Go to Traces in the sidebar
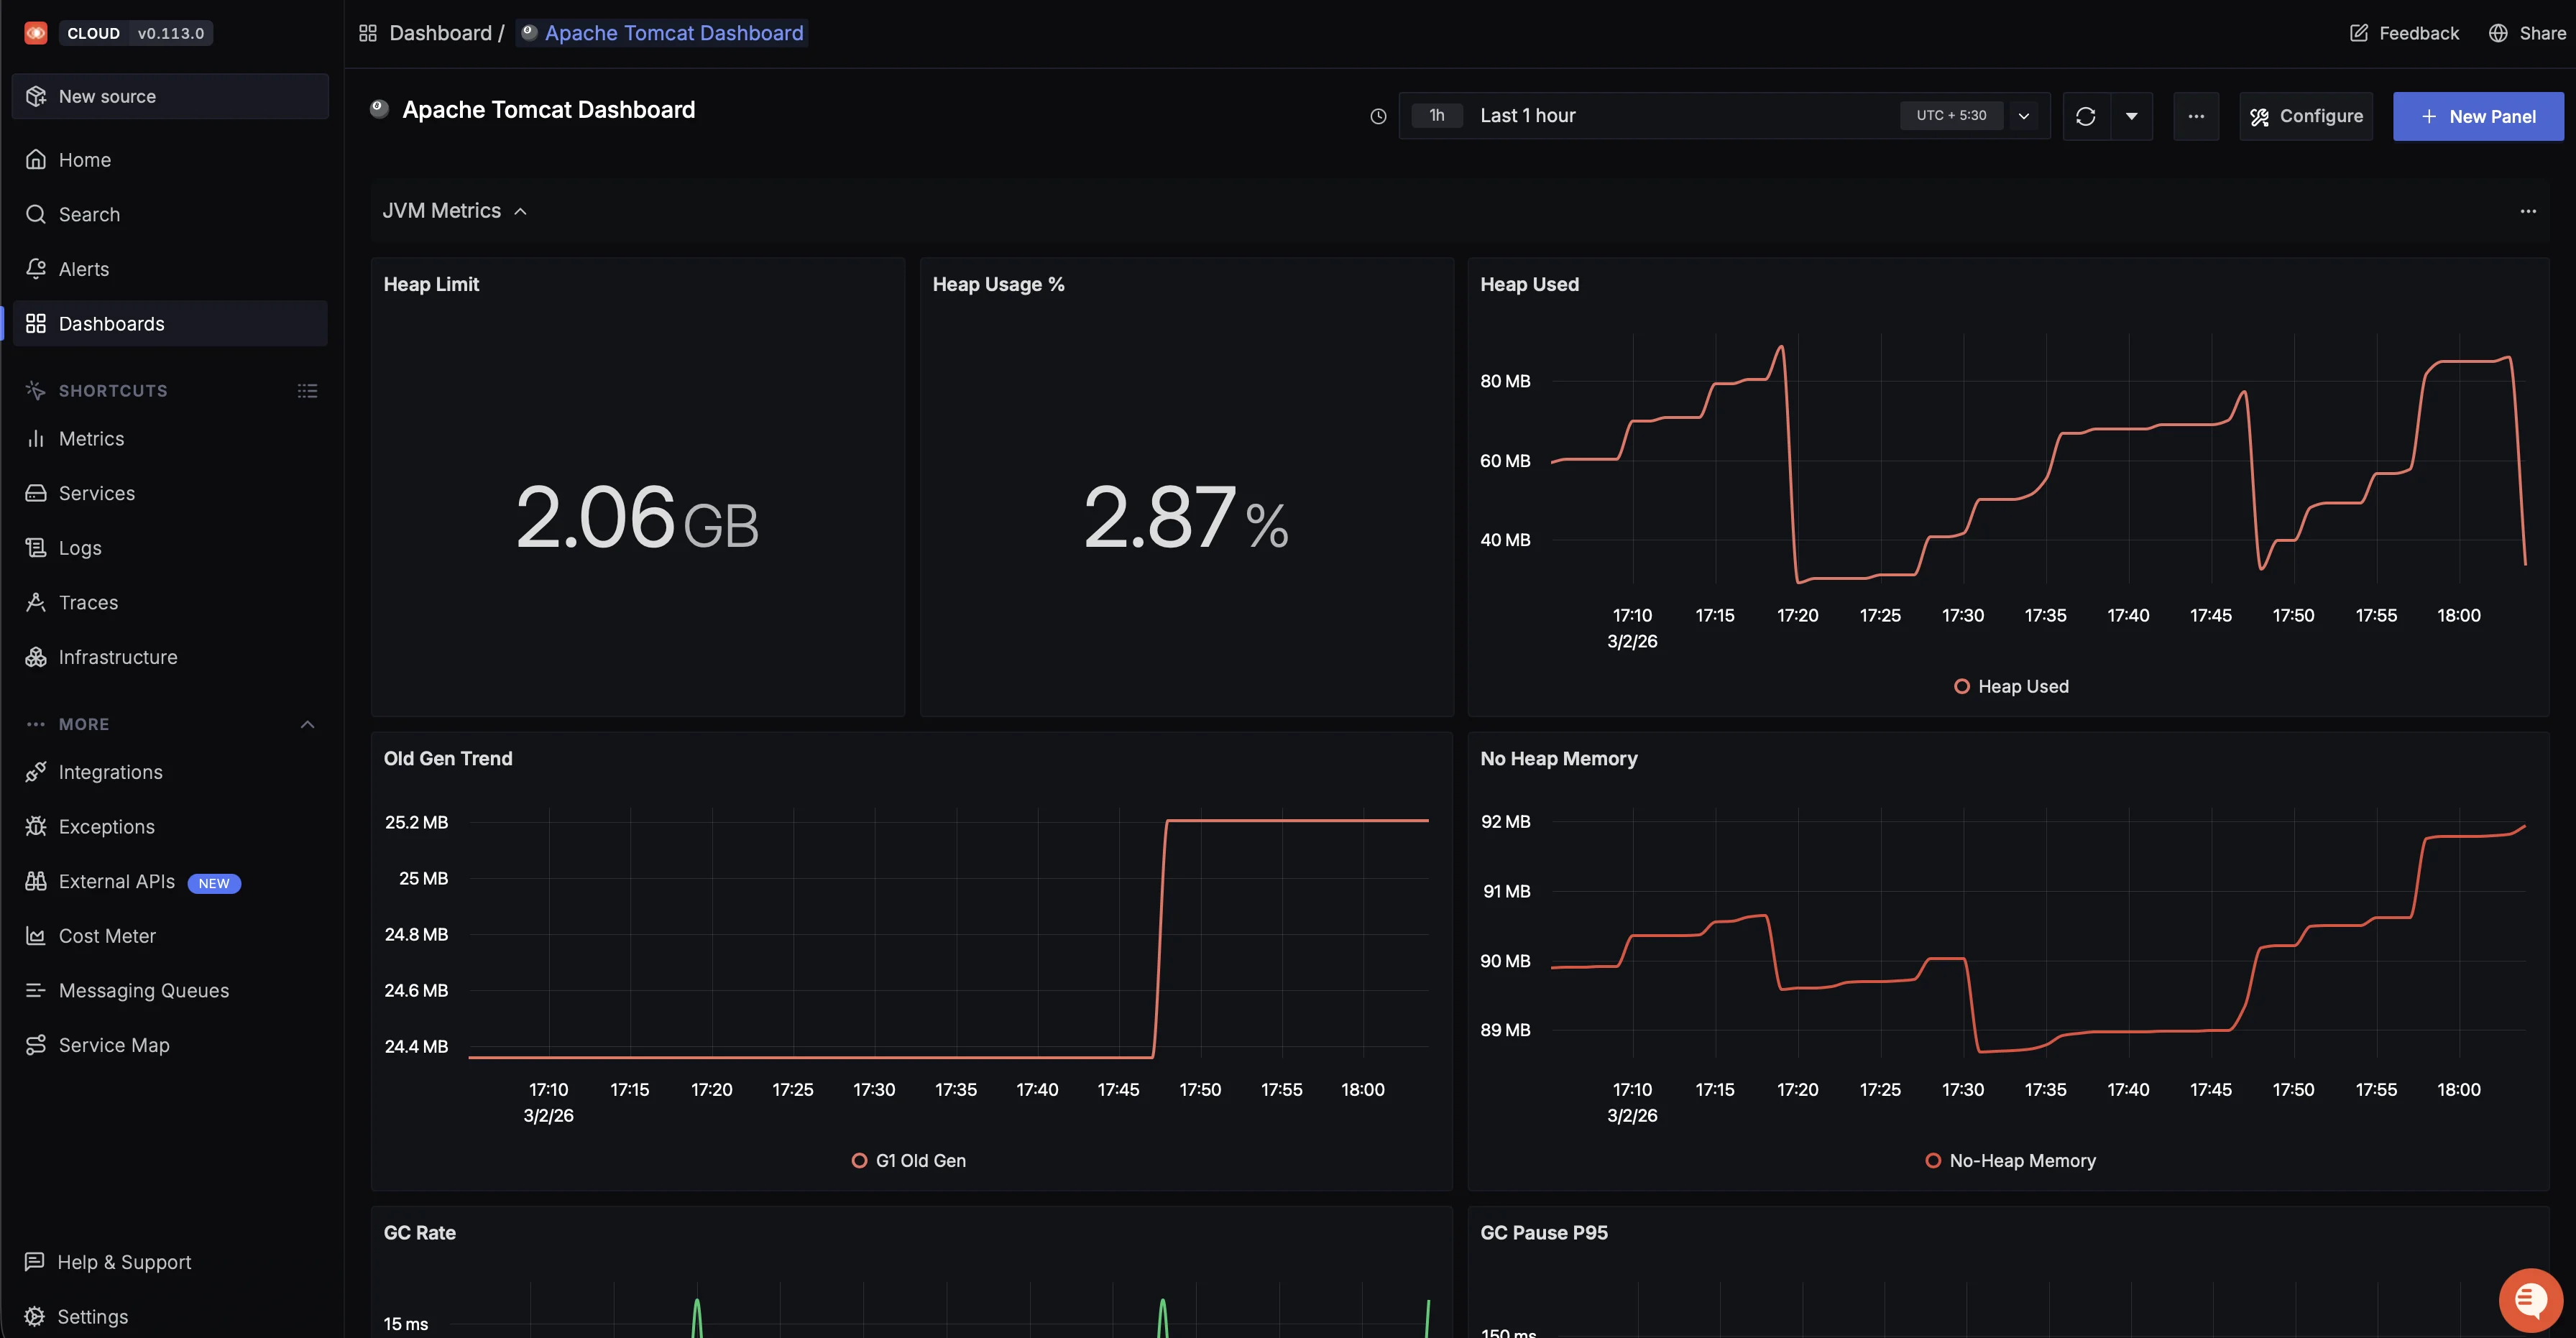The width and height of the screenshot is (2576, 1338). (x=88, y=602)
